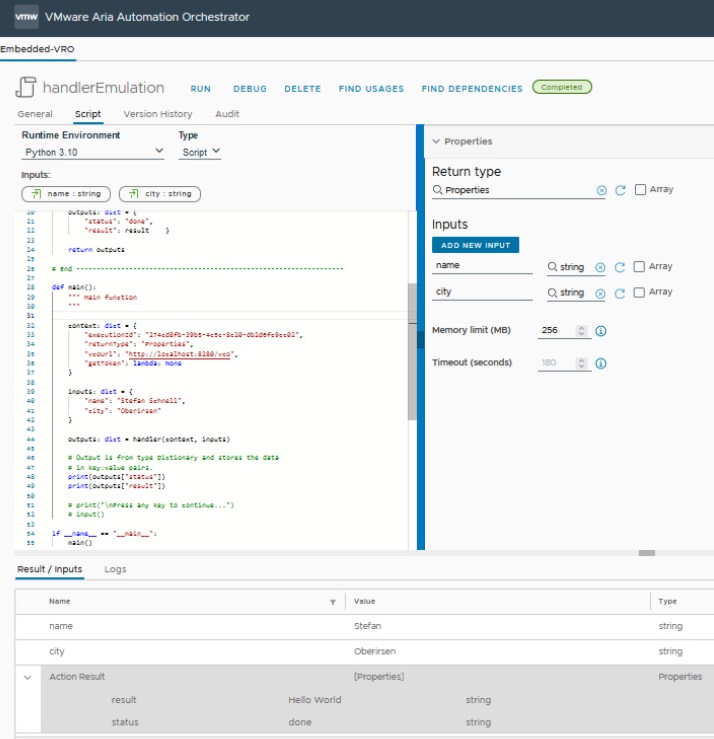The width and height of the screenshot is (714, 739).
Task: Click the Return type search magnifier icon
Action: click(437, 189)
